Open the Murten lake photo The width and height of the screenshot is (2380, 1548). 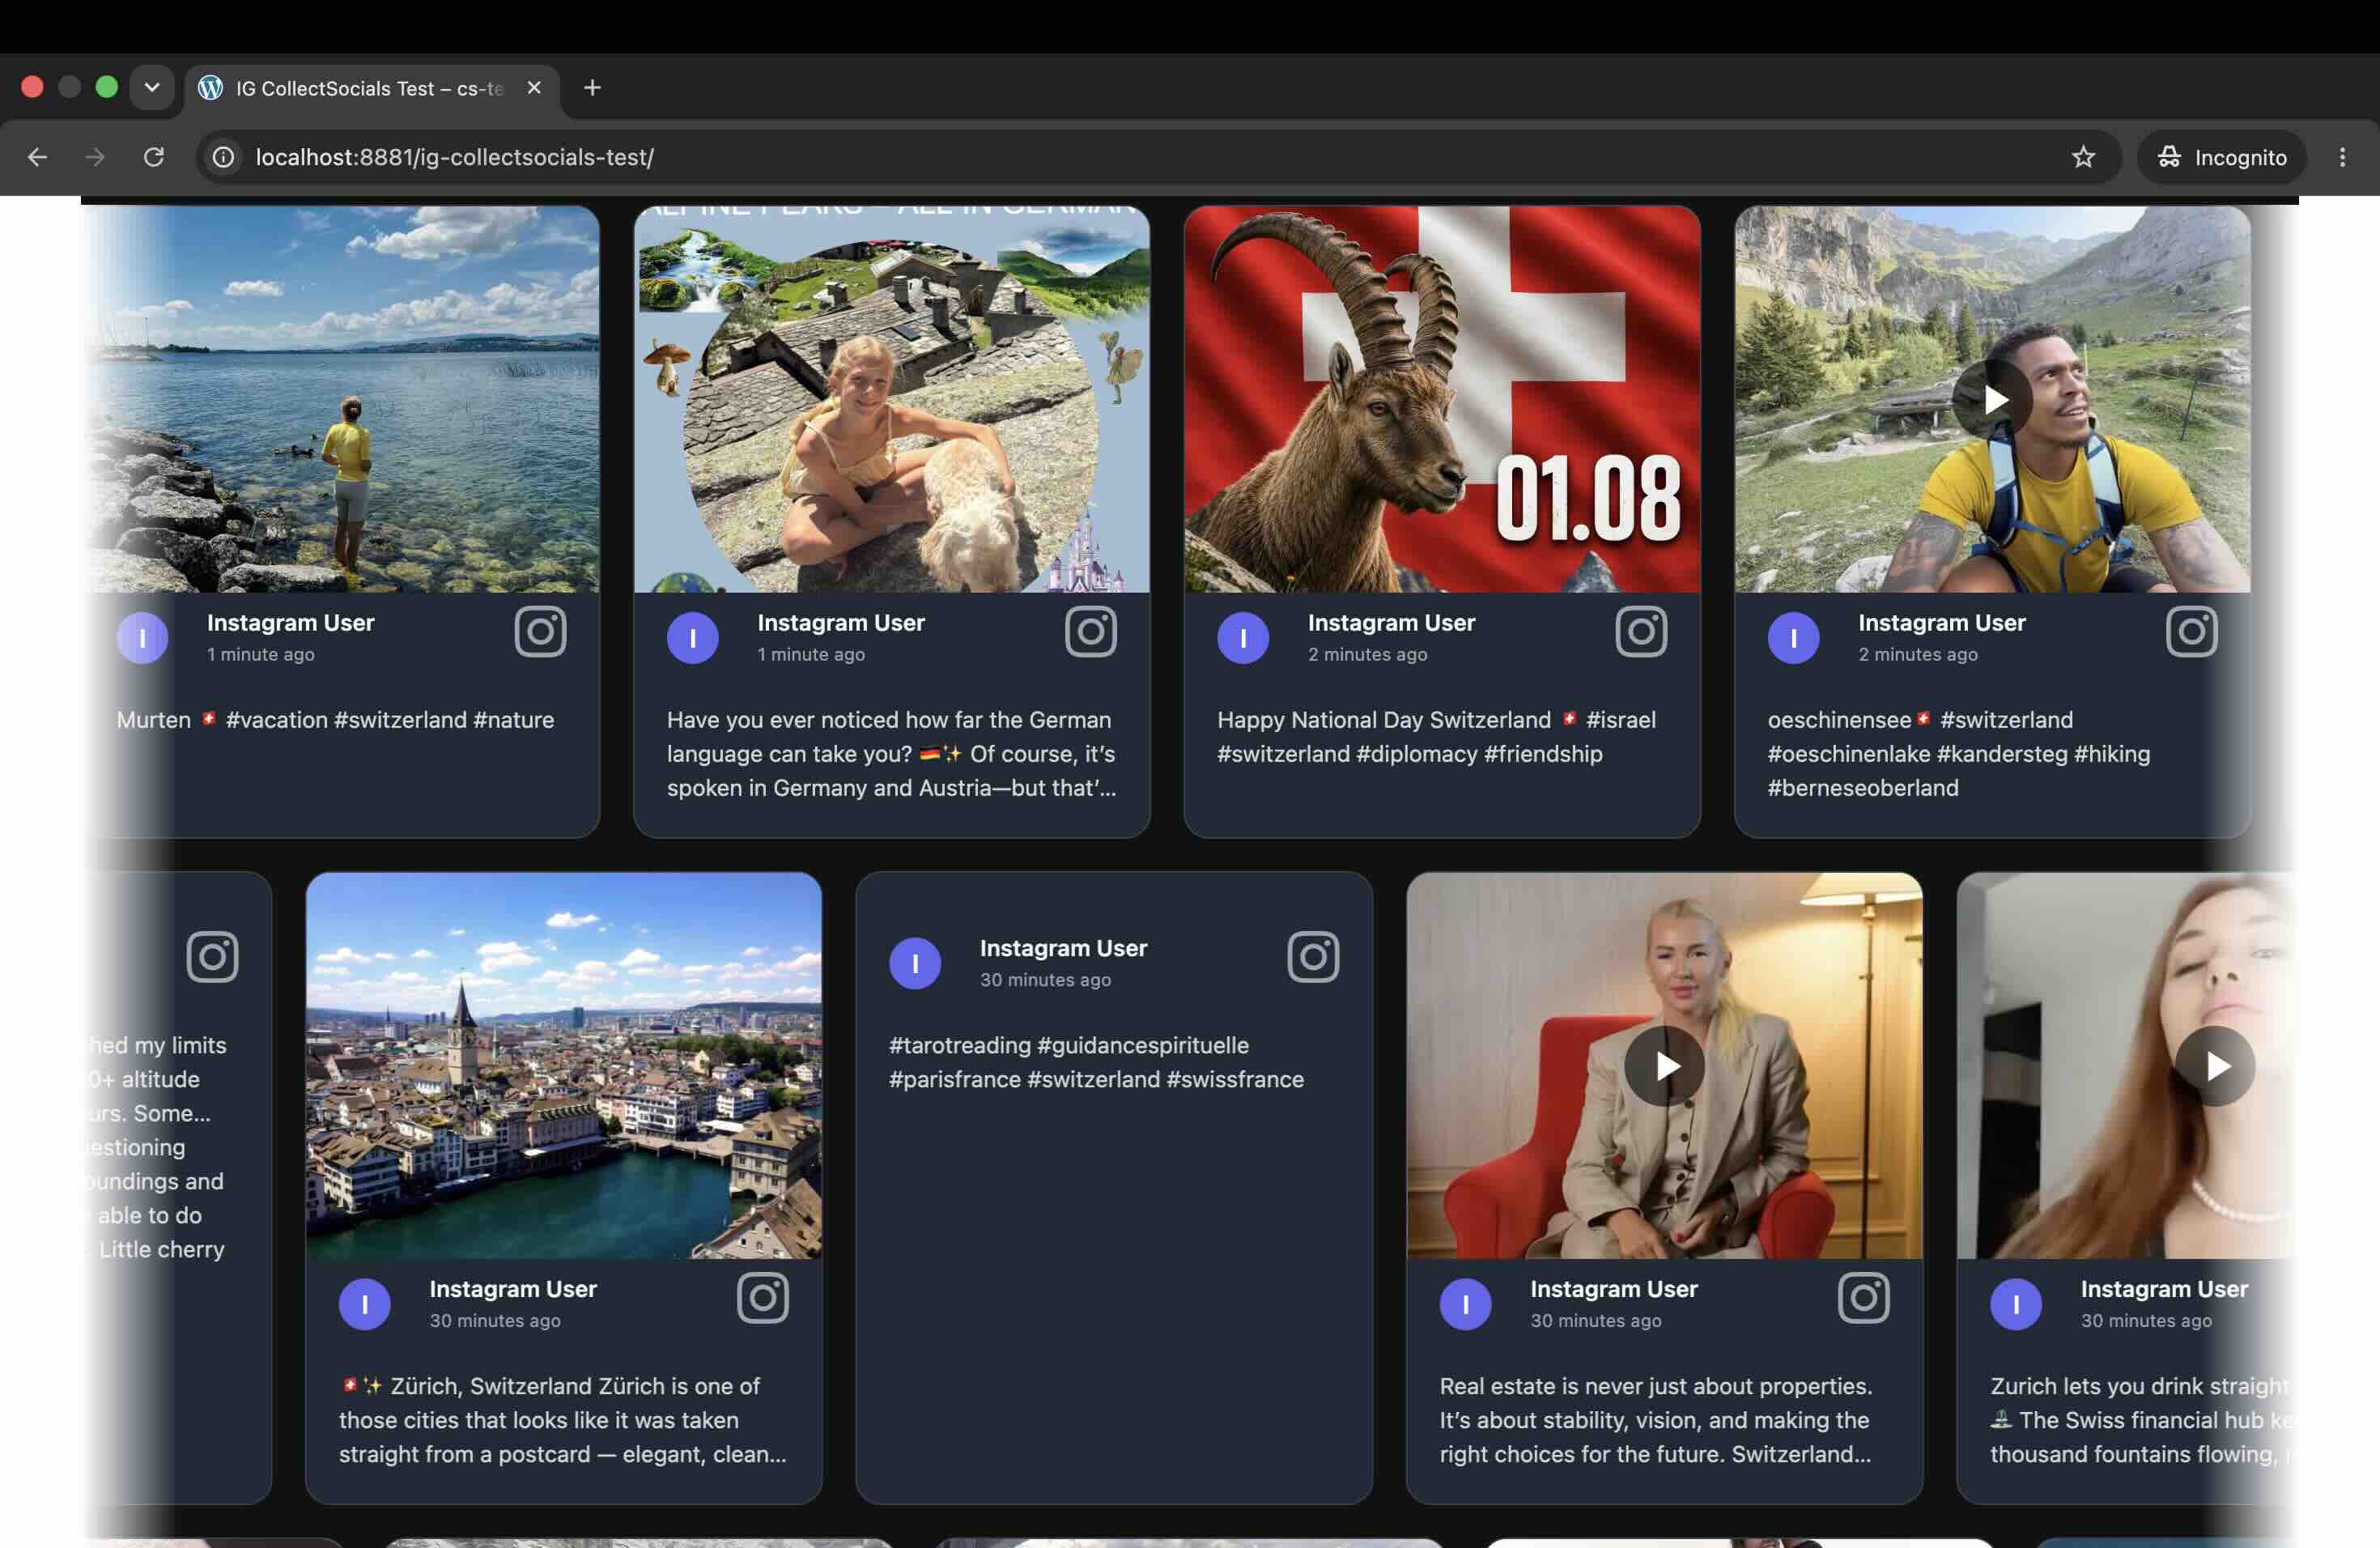click(342, 399)
